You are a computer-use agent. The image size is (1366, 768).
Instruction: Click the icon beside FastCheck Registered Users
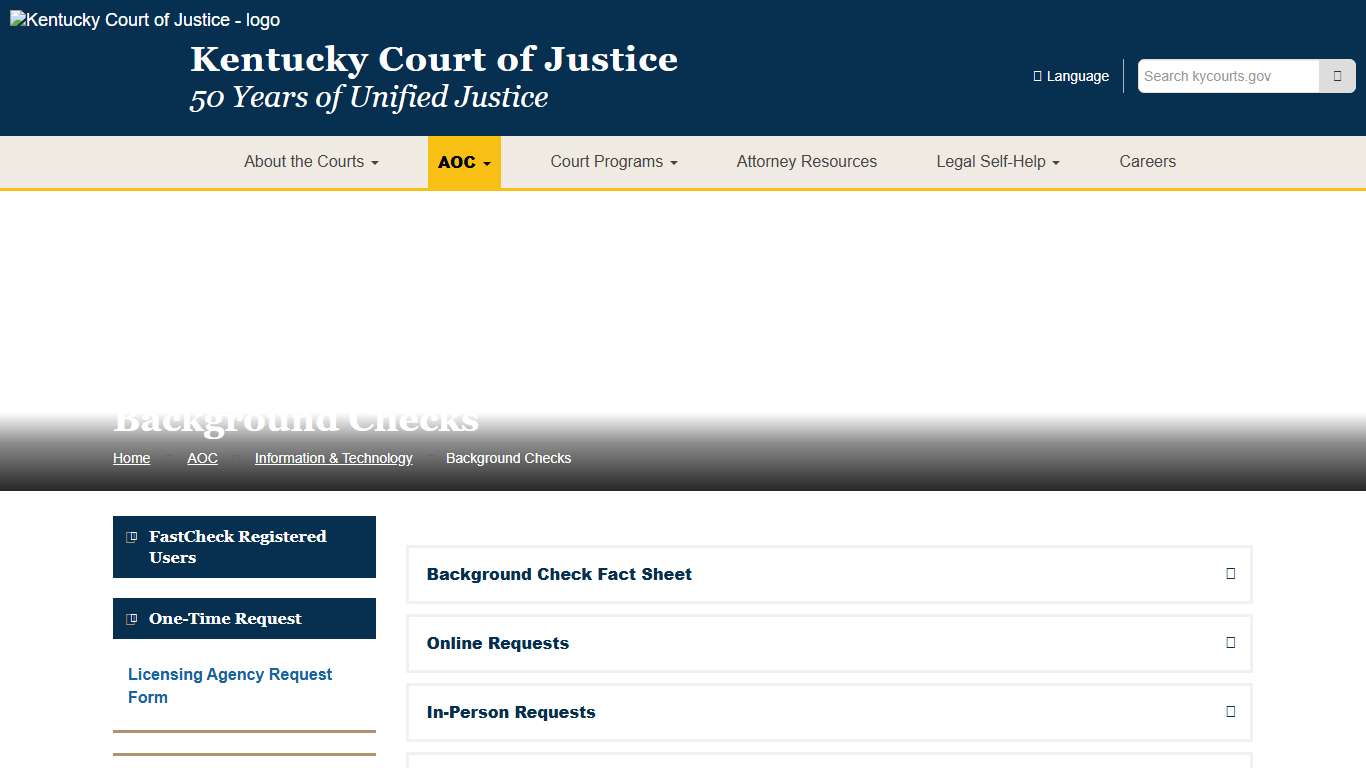tap(131, 536)
